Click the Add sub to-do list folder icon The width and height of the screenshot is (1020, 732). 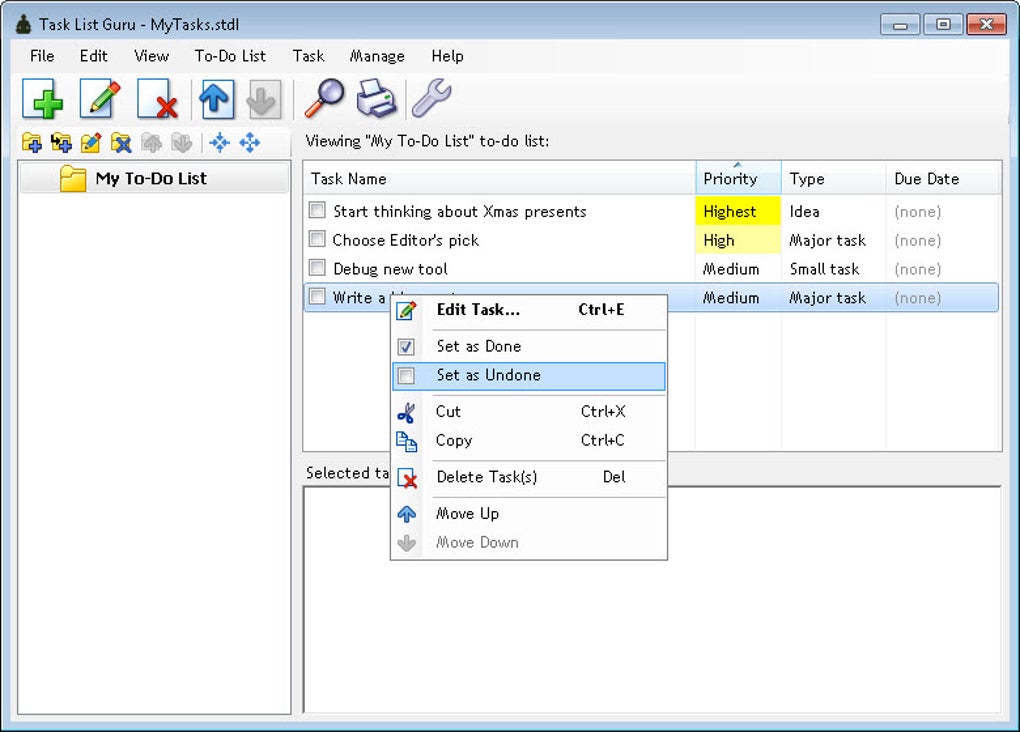point(61,142)
